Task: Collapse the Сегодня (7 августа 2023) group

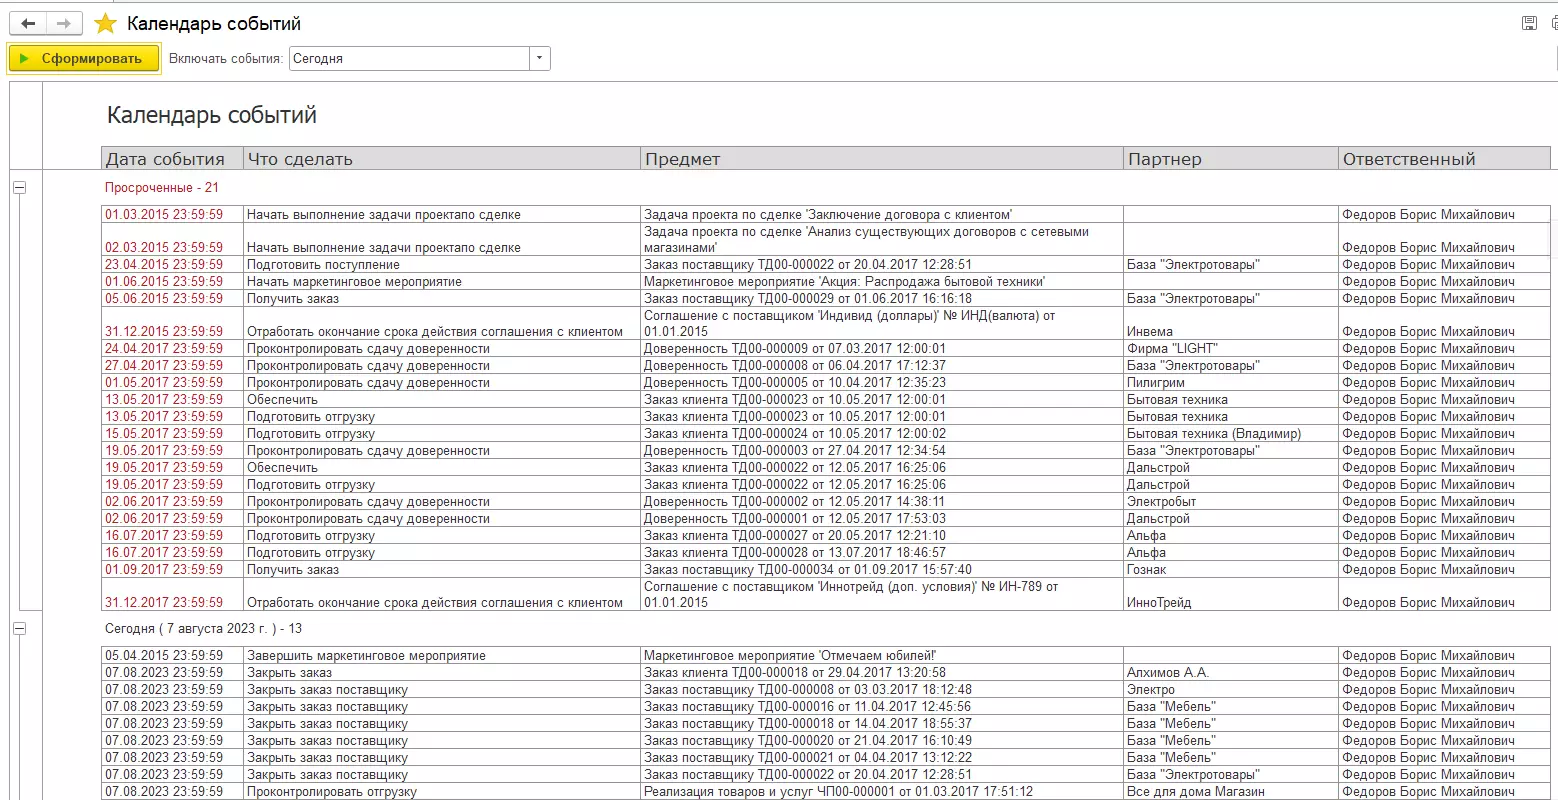Action: pos(19,629)
